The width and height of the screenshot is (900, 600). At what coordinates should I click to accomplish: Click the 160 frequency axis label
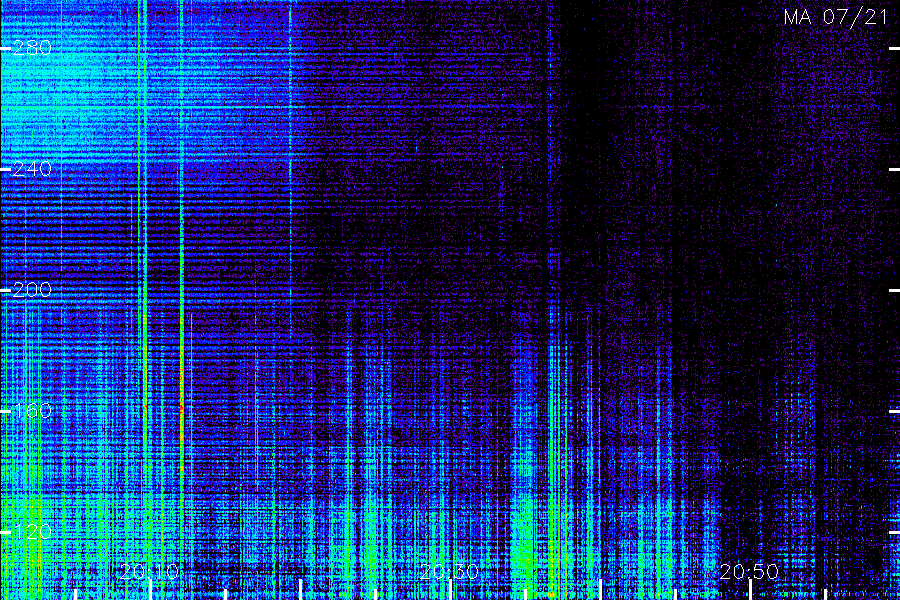coord(32,411)
